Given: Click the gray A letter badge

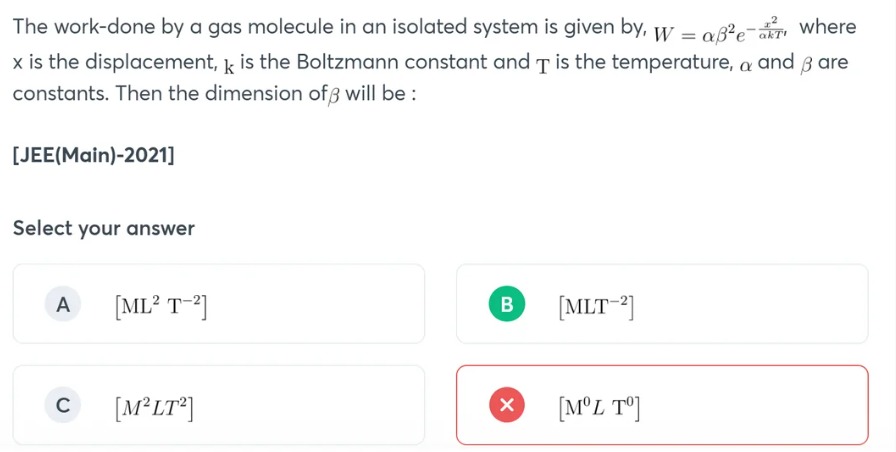Looking at the screenshot, I should pyautogui.click(x=63, y=304).
